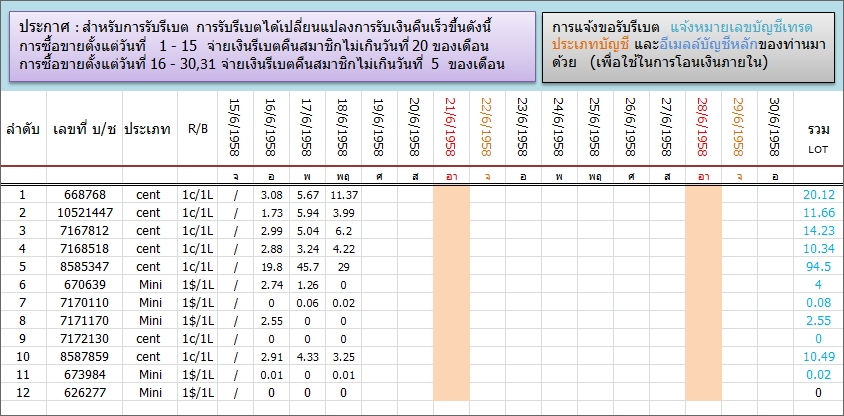
Task: Click the value 5.94 cell
Action: click(x=307, y=213)
